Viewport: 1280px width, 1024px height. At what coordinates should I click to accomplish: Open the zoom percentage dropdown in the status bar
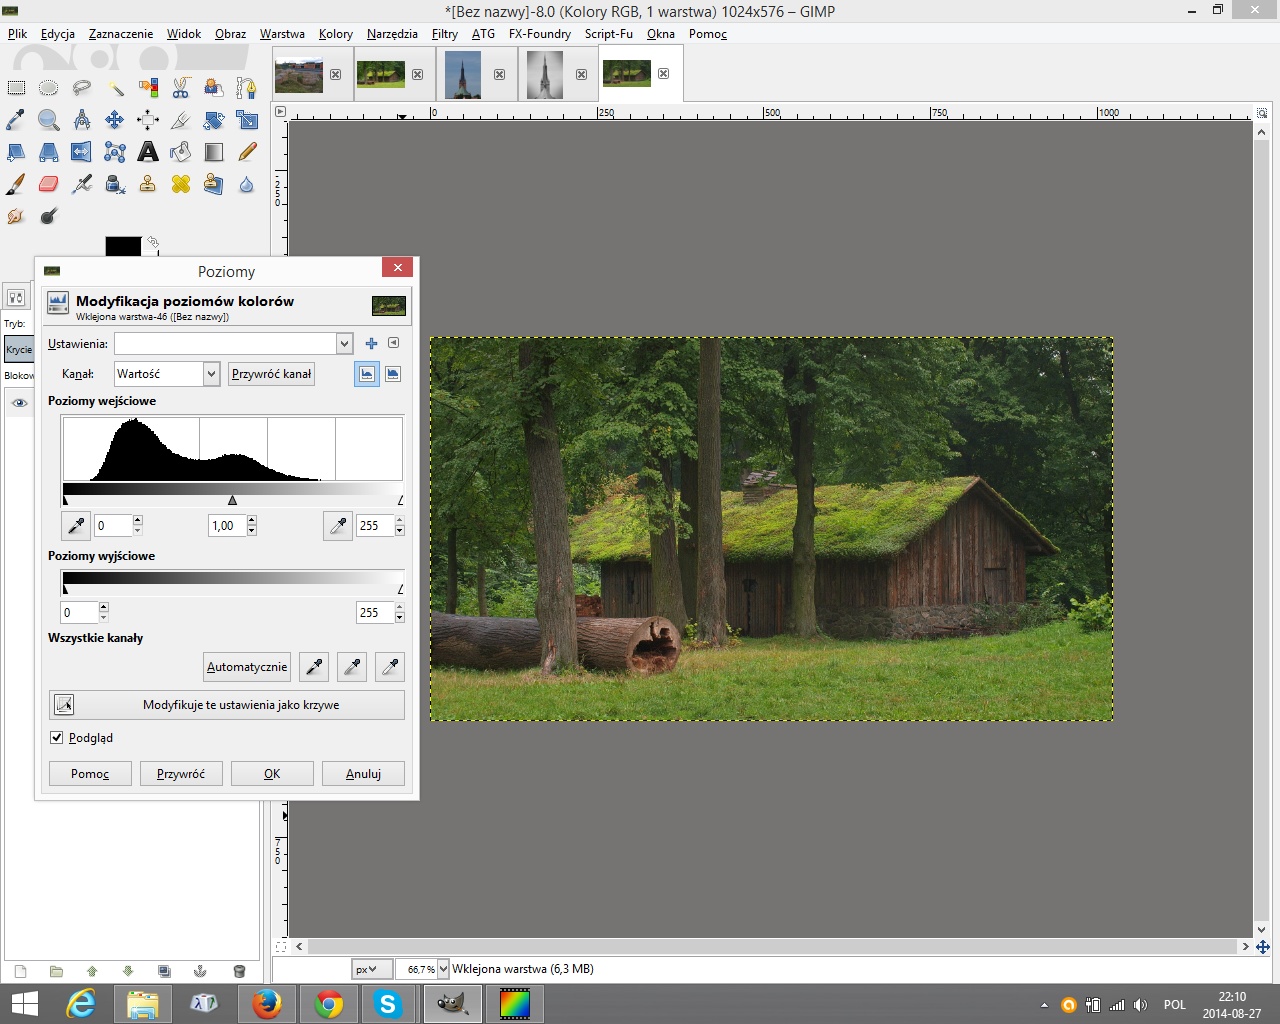pos(443,969)
